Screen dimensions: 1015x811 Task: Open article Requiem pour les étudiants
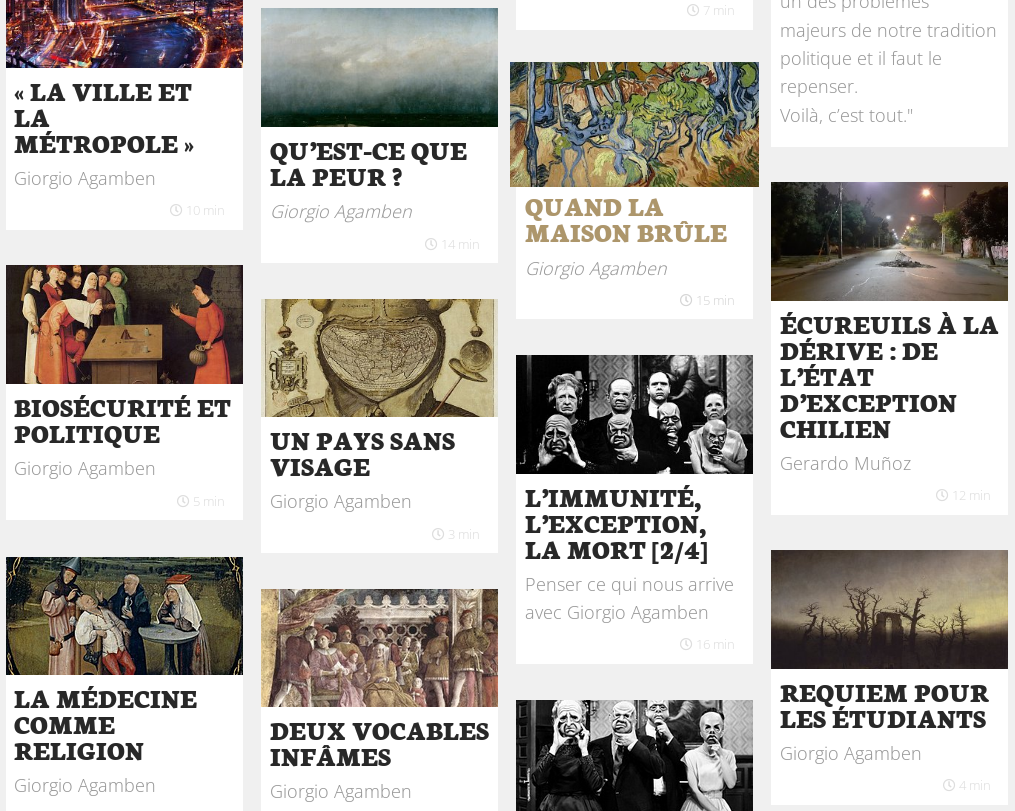884,706
